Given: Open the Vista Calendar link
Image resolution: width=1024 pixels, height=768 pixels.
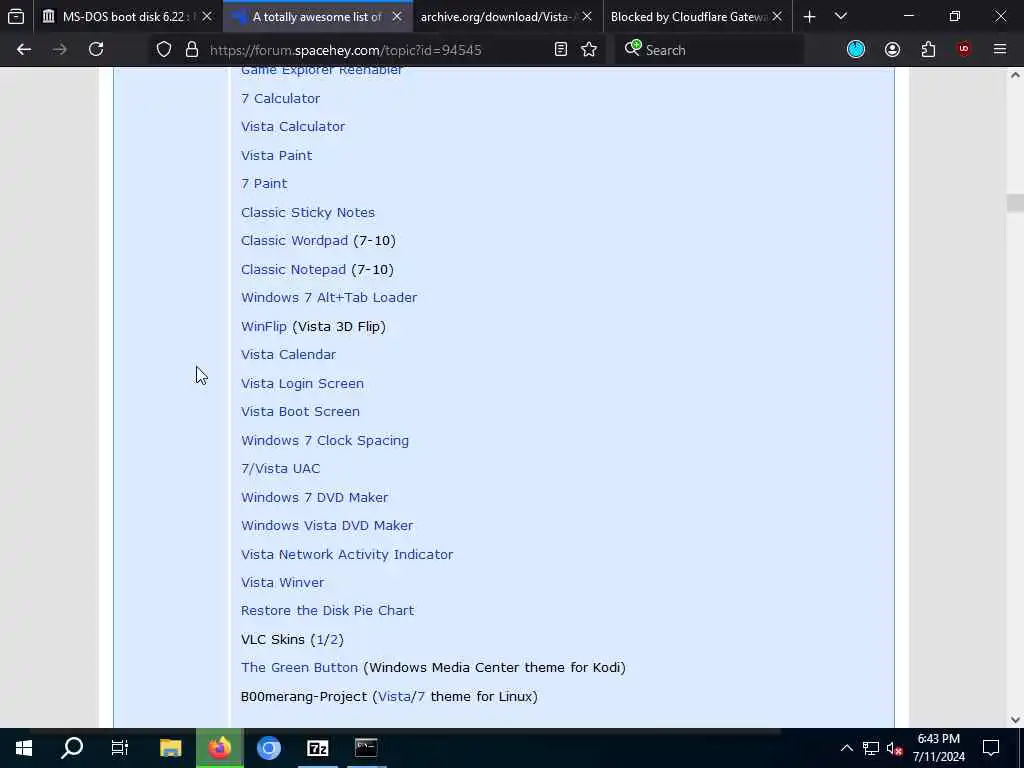Looking at the screenshot, I should pos(289,355).
